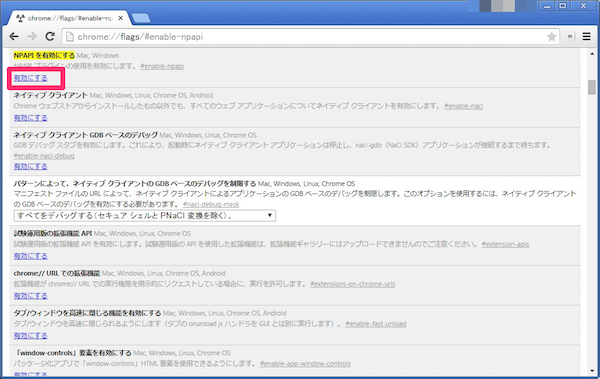The width and height of the screenshot is (600, 379).
Task: Focus the address bar showing chrome://flags/#enable-npapi
Action: coord(310,37)
